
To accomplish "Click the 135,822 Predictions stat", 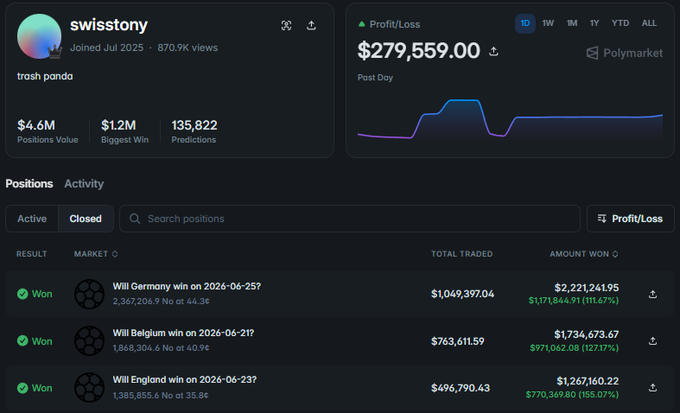I will (194, 131).
